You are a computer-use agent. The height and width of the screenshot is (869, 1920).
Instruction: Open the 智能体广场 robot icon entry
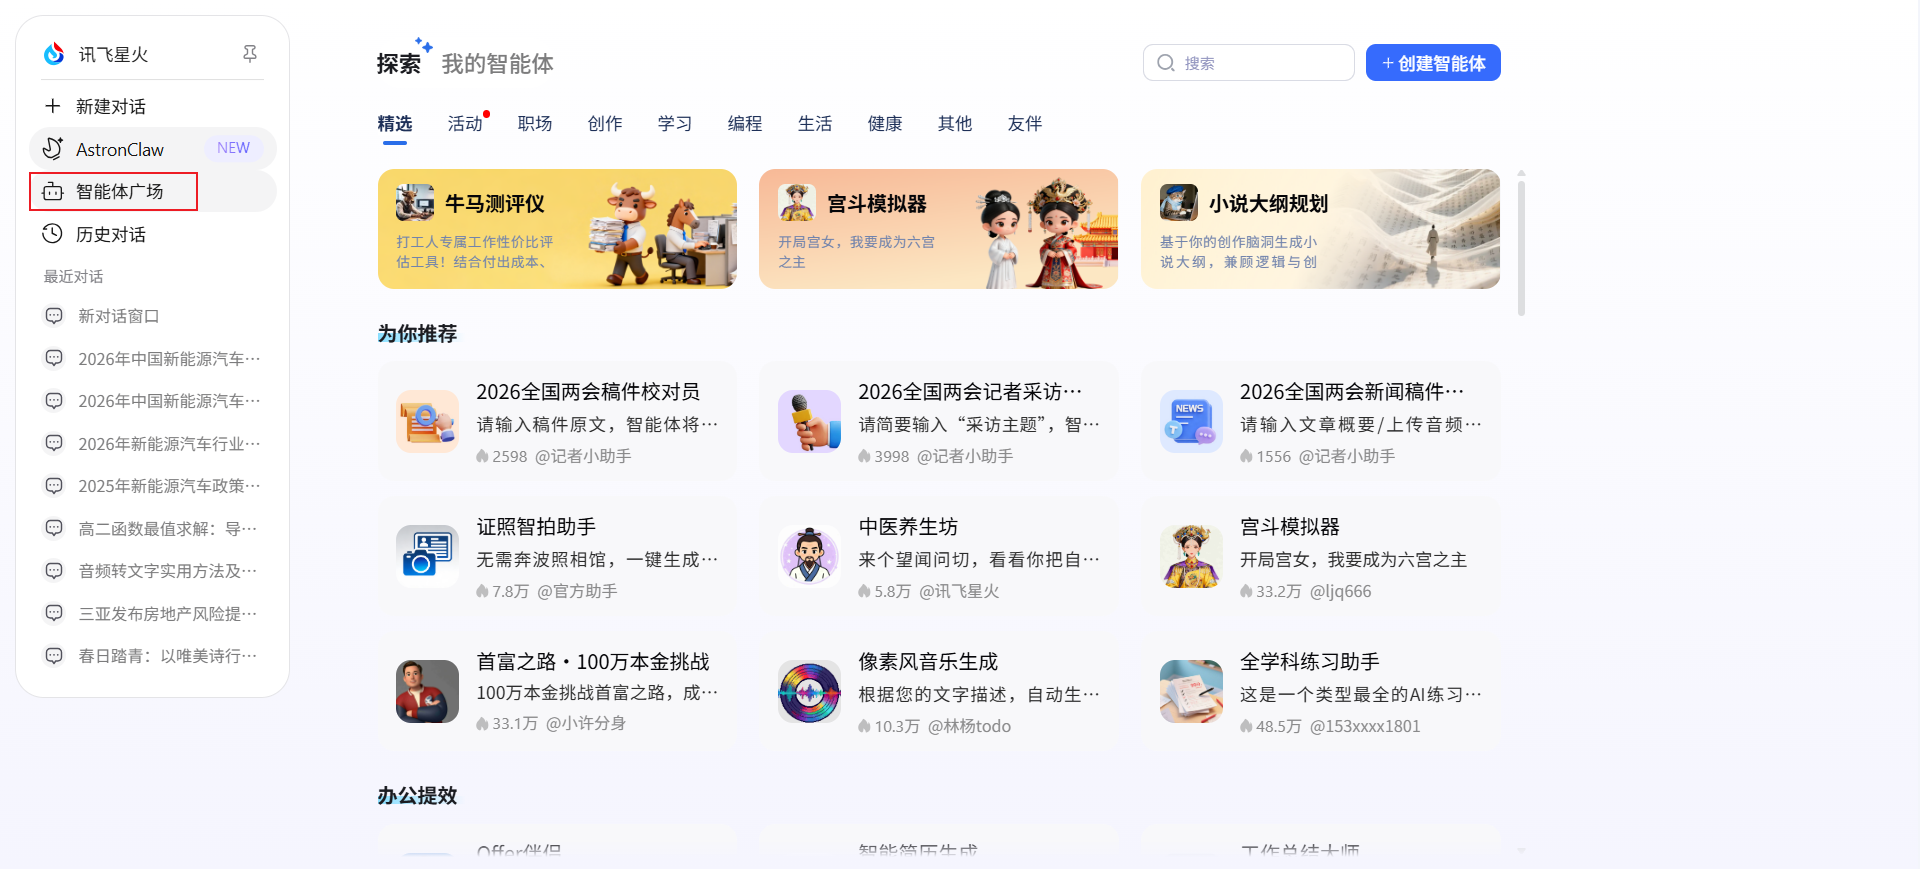(x=53, y=191)
